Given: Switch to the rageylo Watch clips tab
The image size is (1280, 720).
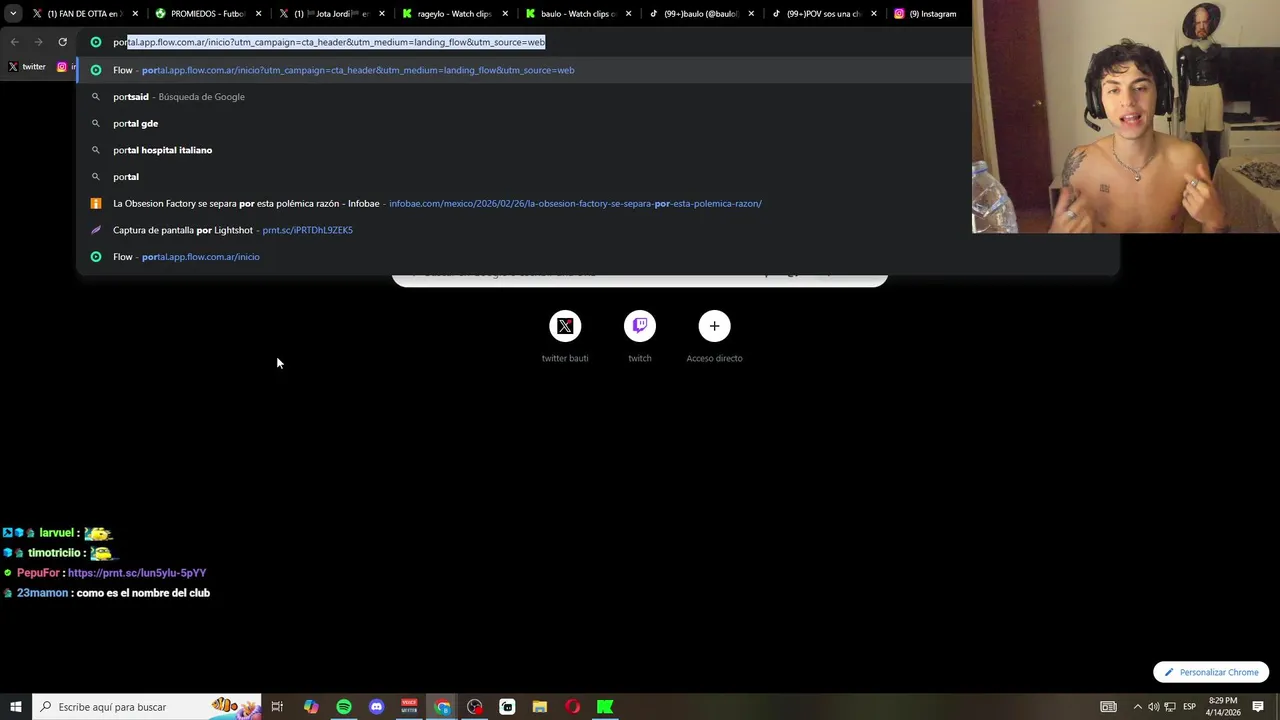Looking at the screenshot, I should (456, 14).
